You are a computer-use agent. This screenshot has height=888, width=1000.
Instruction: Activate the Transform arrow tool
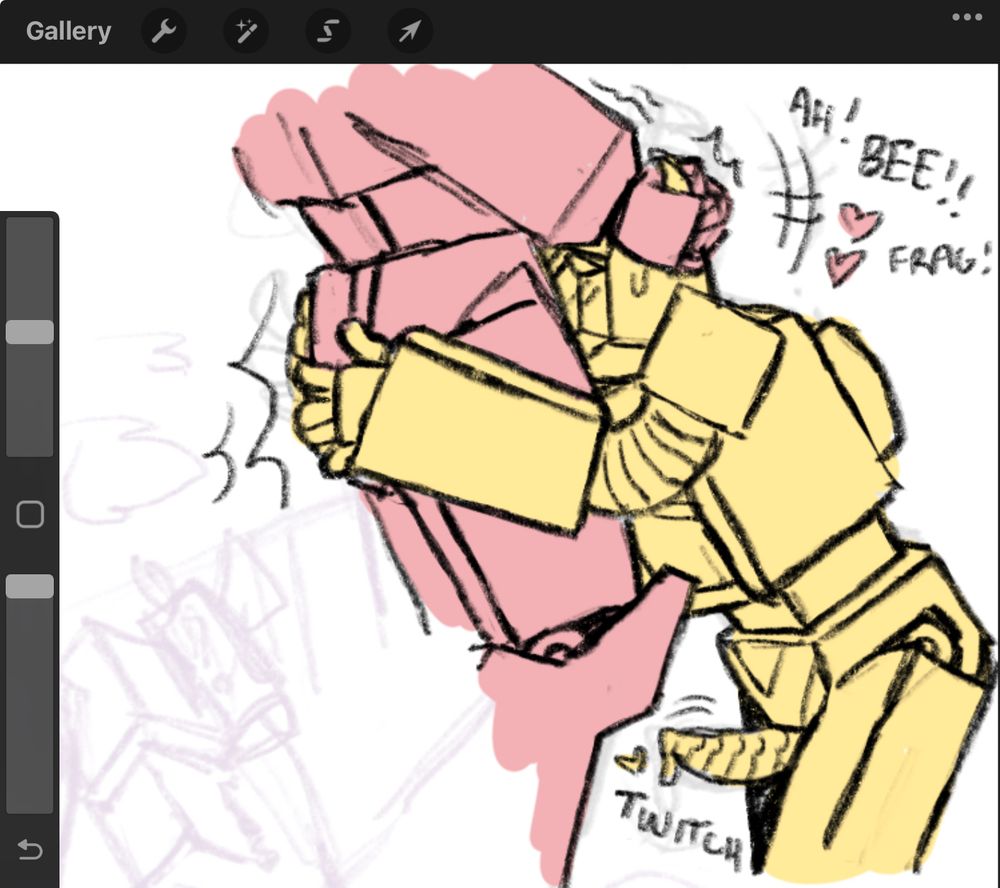tap(410, 31)
